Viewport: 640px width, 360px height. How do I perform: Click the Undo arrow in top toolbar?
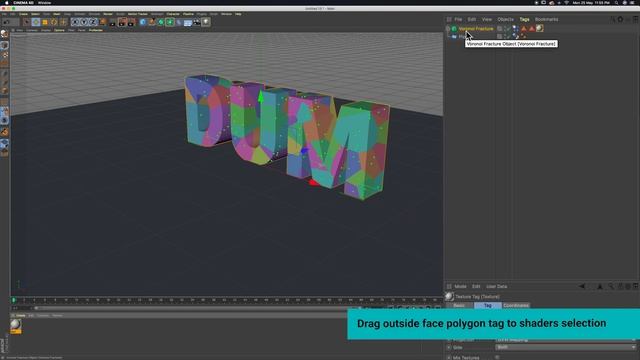click(x=7, y=22)
